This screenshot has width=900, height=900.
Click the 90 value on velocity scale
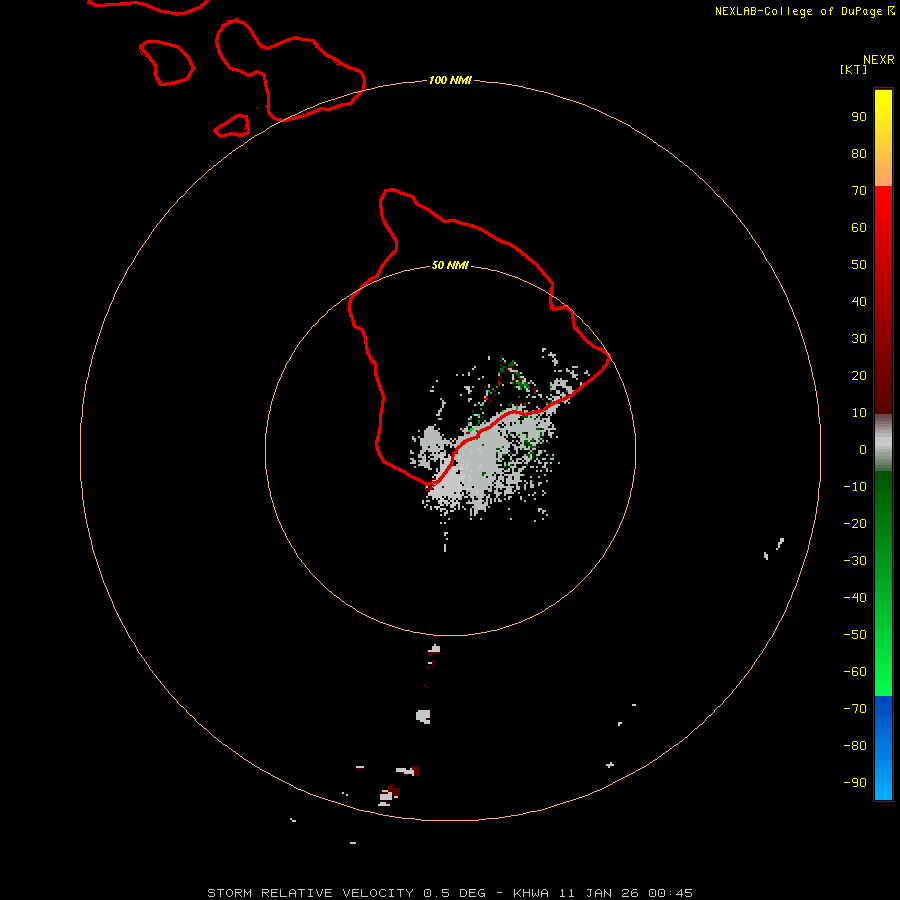859,117
